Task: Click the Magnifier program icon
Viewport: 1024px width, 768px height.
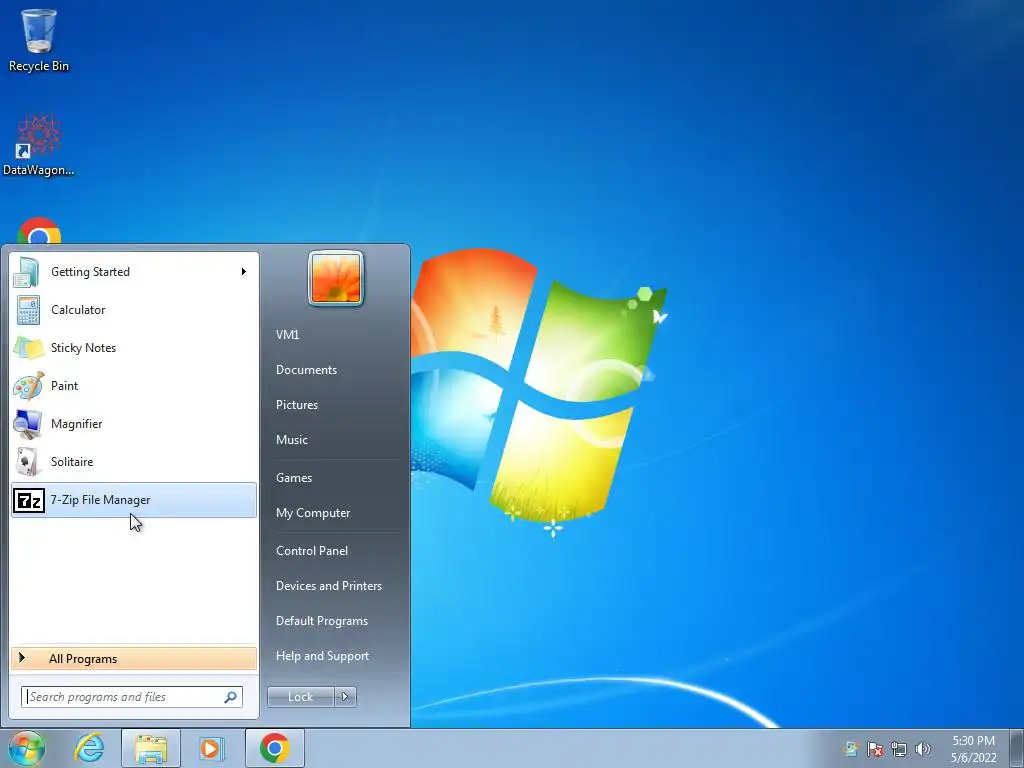Action: (28, 424)
